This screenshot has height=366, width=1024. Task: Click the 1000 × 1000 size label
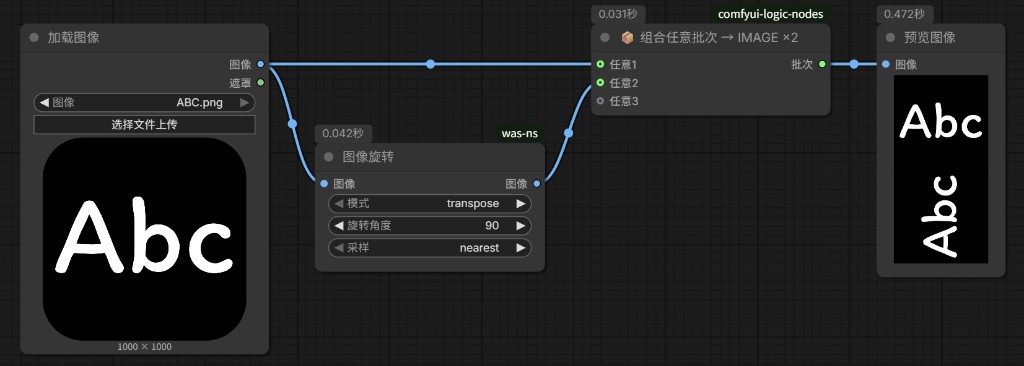tap(144, 346)
